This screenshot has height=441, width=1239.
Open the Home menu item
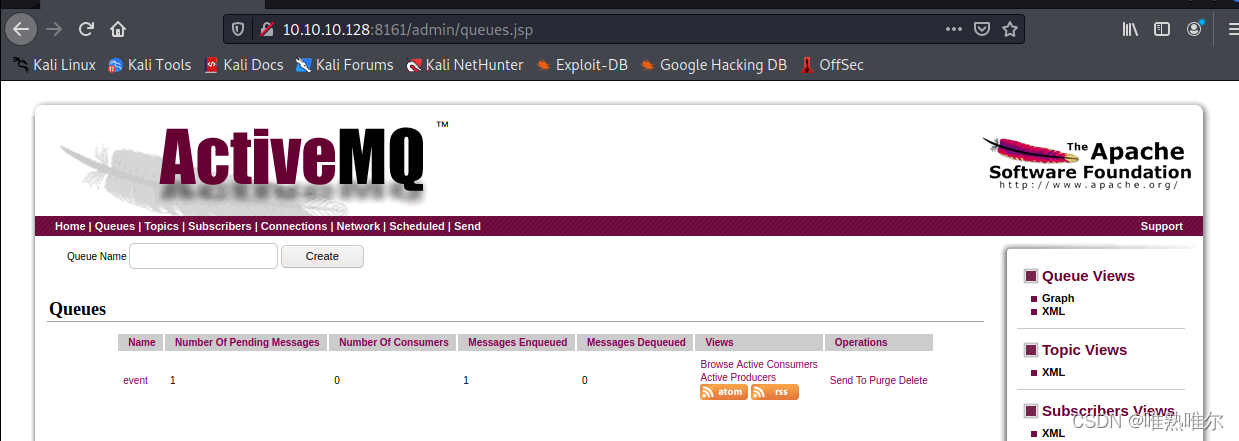point(70,226)
